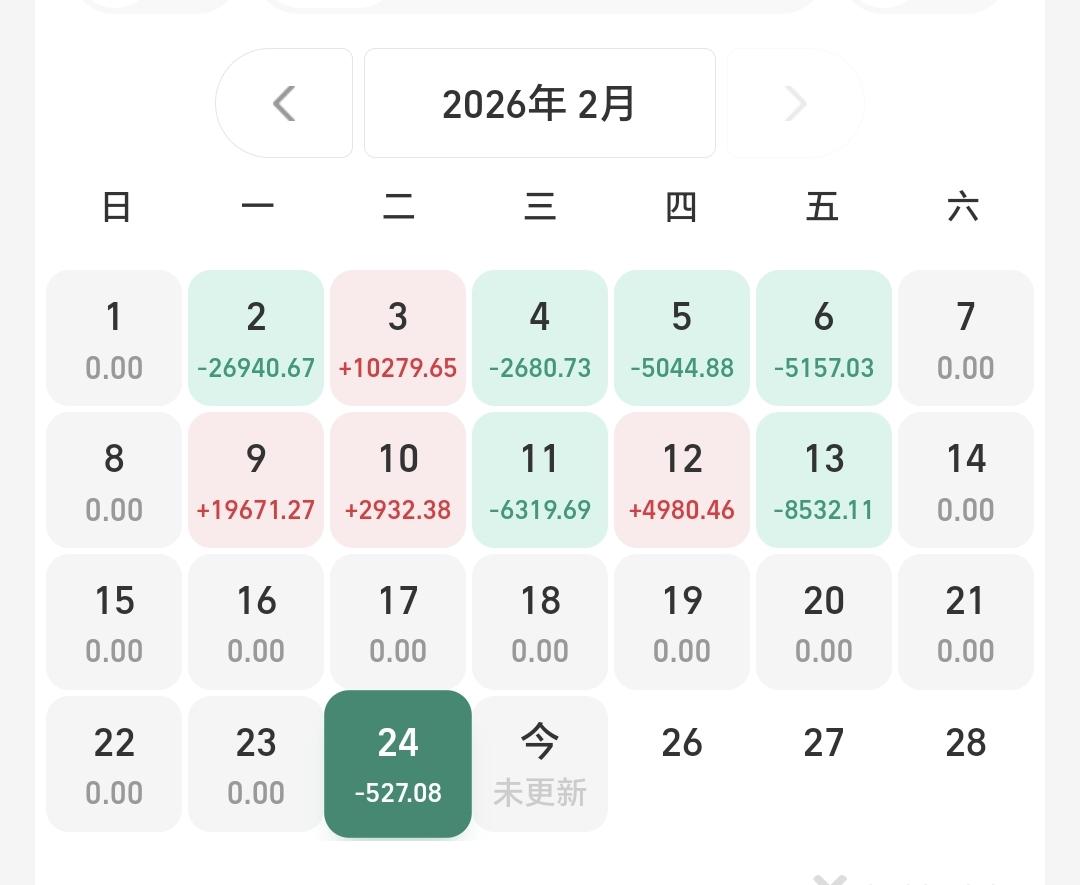Screen dimensions: 1080x885
Task: Tap day 28 in the calendar
Action: coord(966,742)
